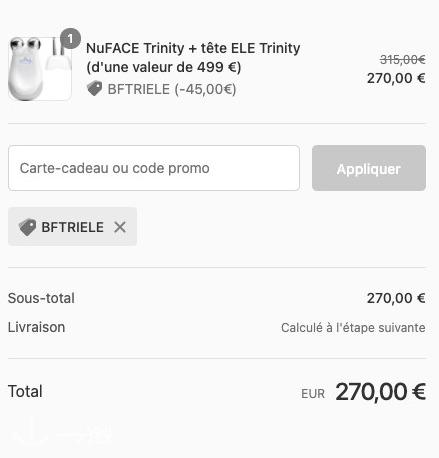Focus the Carte-cadeau ou code promo field
439x458 pixels.
(154, 168)
